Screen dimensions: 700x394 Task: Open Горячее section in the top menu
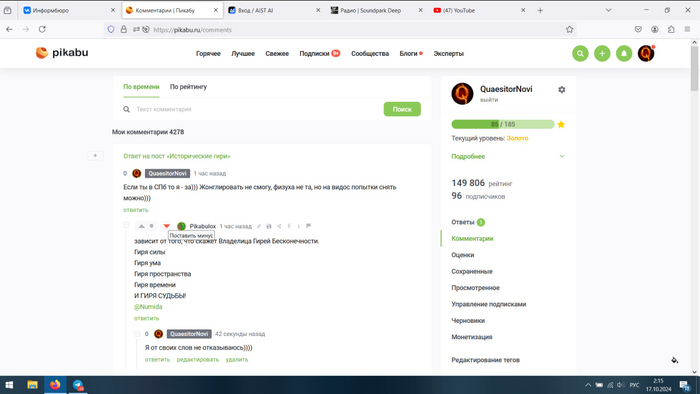[x=208, y=54]
